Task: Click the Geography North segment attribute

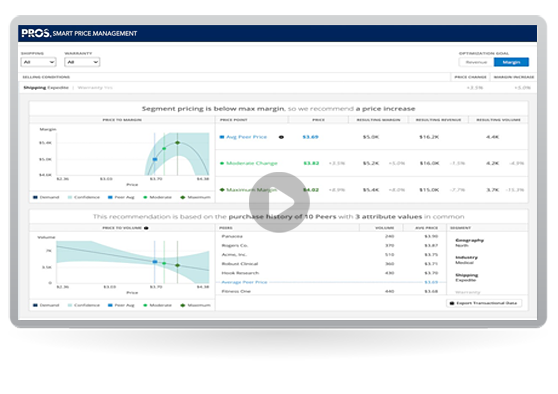Action: (469, 243)
